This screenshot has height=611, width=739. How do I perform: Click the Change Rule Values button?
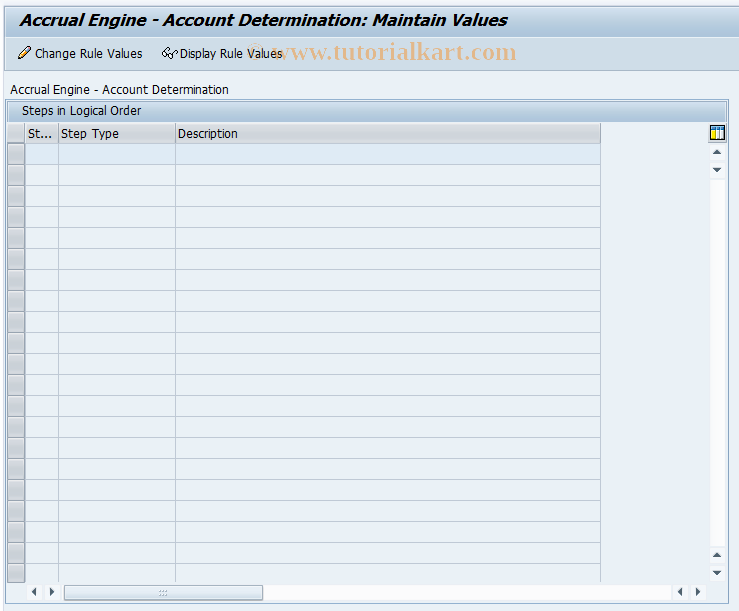coord(80,54)
